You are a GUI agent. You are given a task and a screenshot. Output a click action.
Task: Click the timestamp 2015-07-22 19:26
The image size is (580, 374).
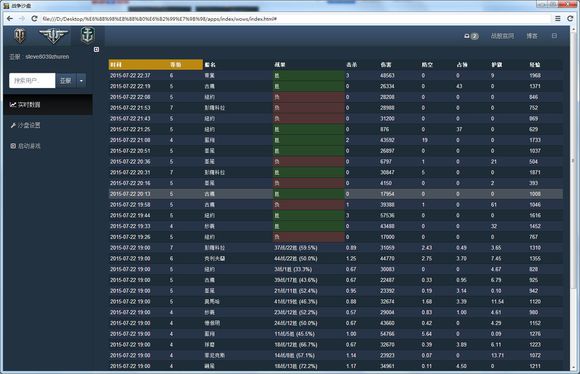[x=130, y=237]
